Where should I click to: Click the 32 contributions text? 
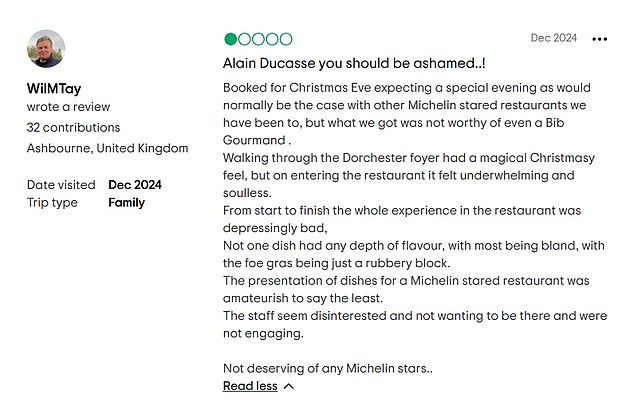tap(73, 127)
